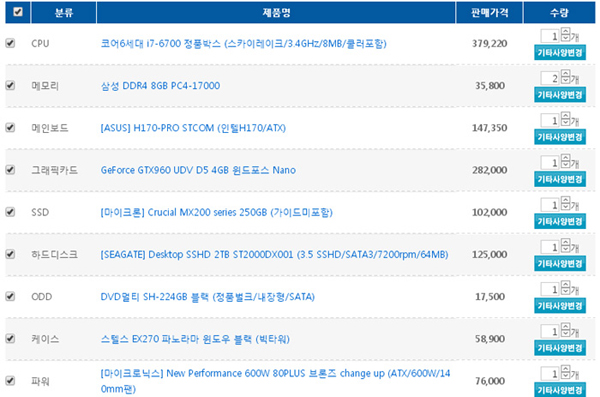Open the Crucial MX200 series 250GB link
The width and height of the screenshot is (600, 397).
(217, 212)
